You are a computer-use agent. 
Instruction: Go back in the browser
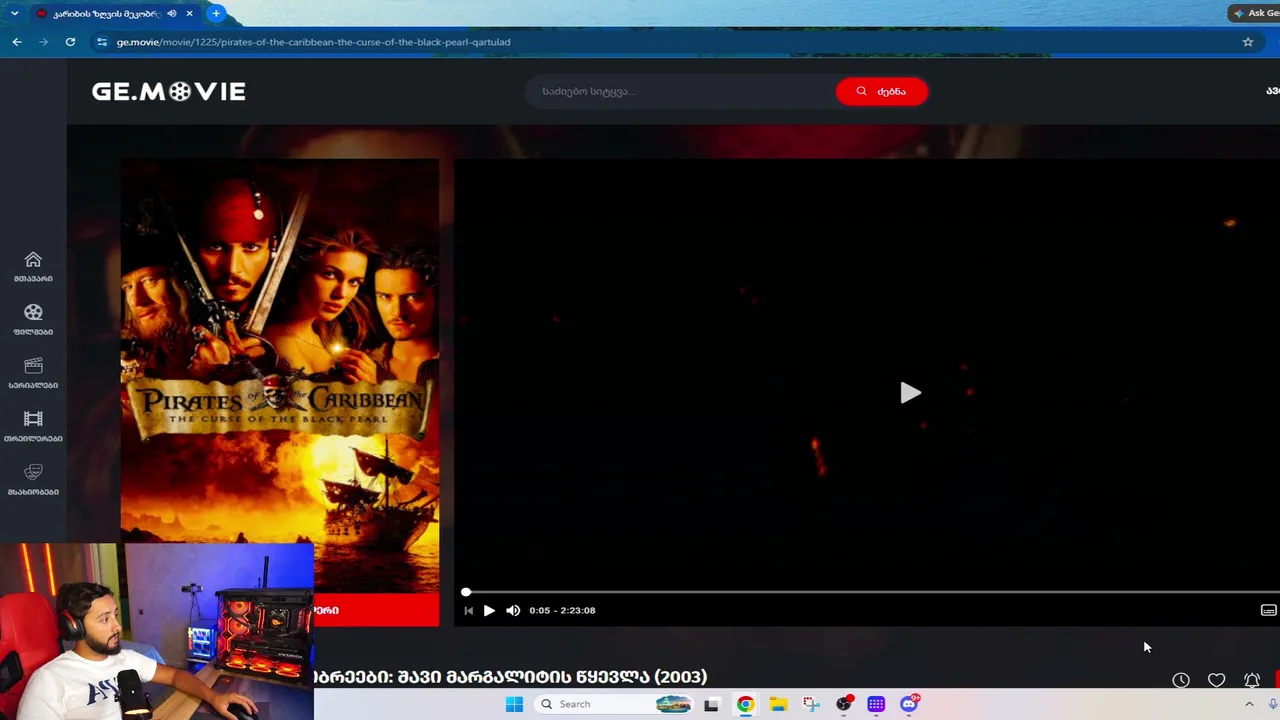coord(17,42)
